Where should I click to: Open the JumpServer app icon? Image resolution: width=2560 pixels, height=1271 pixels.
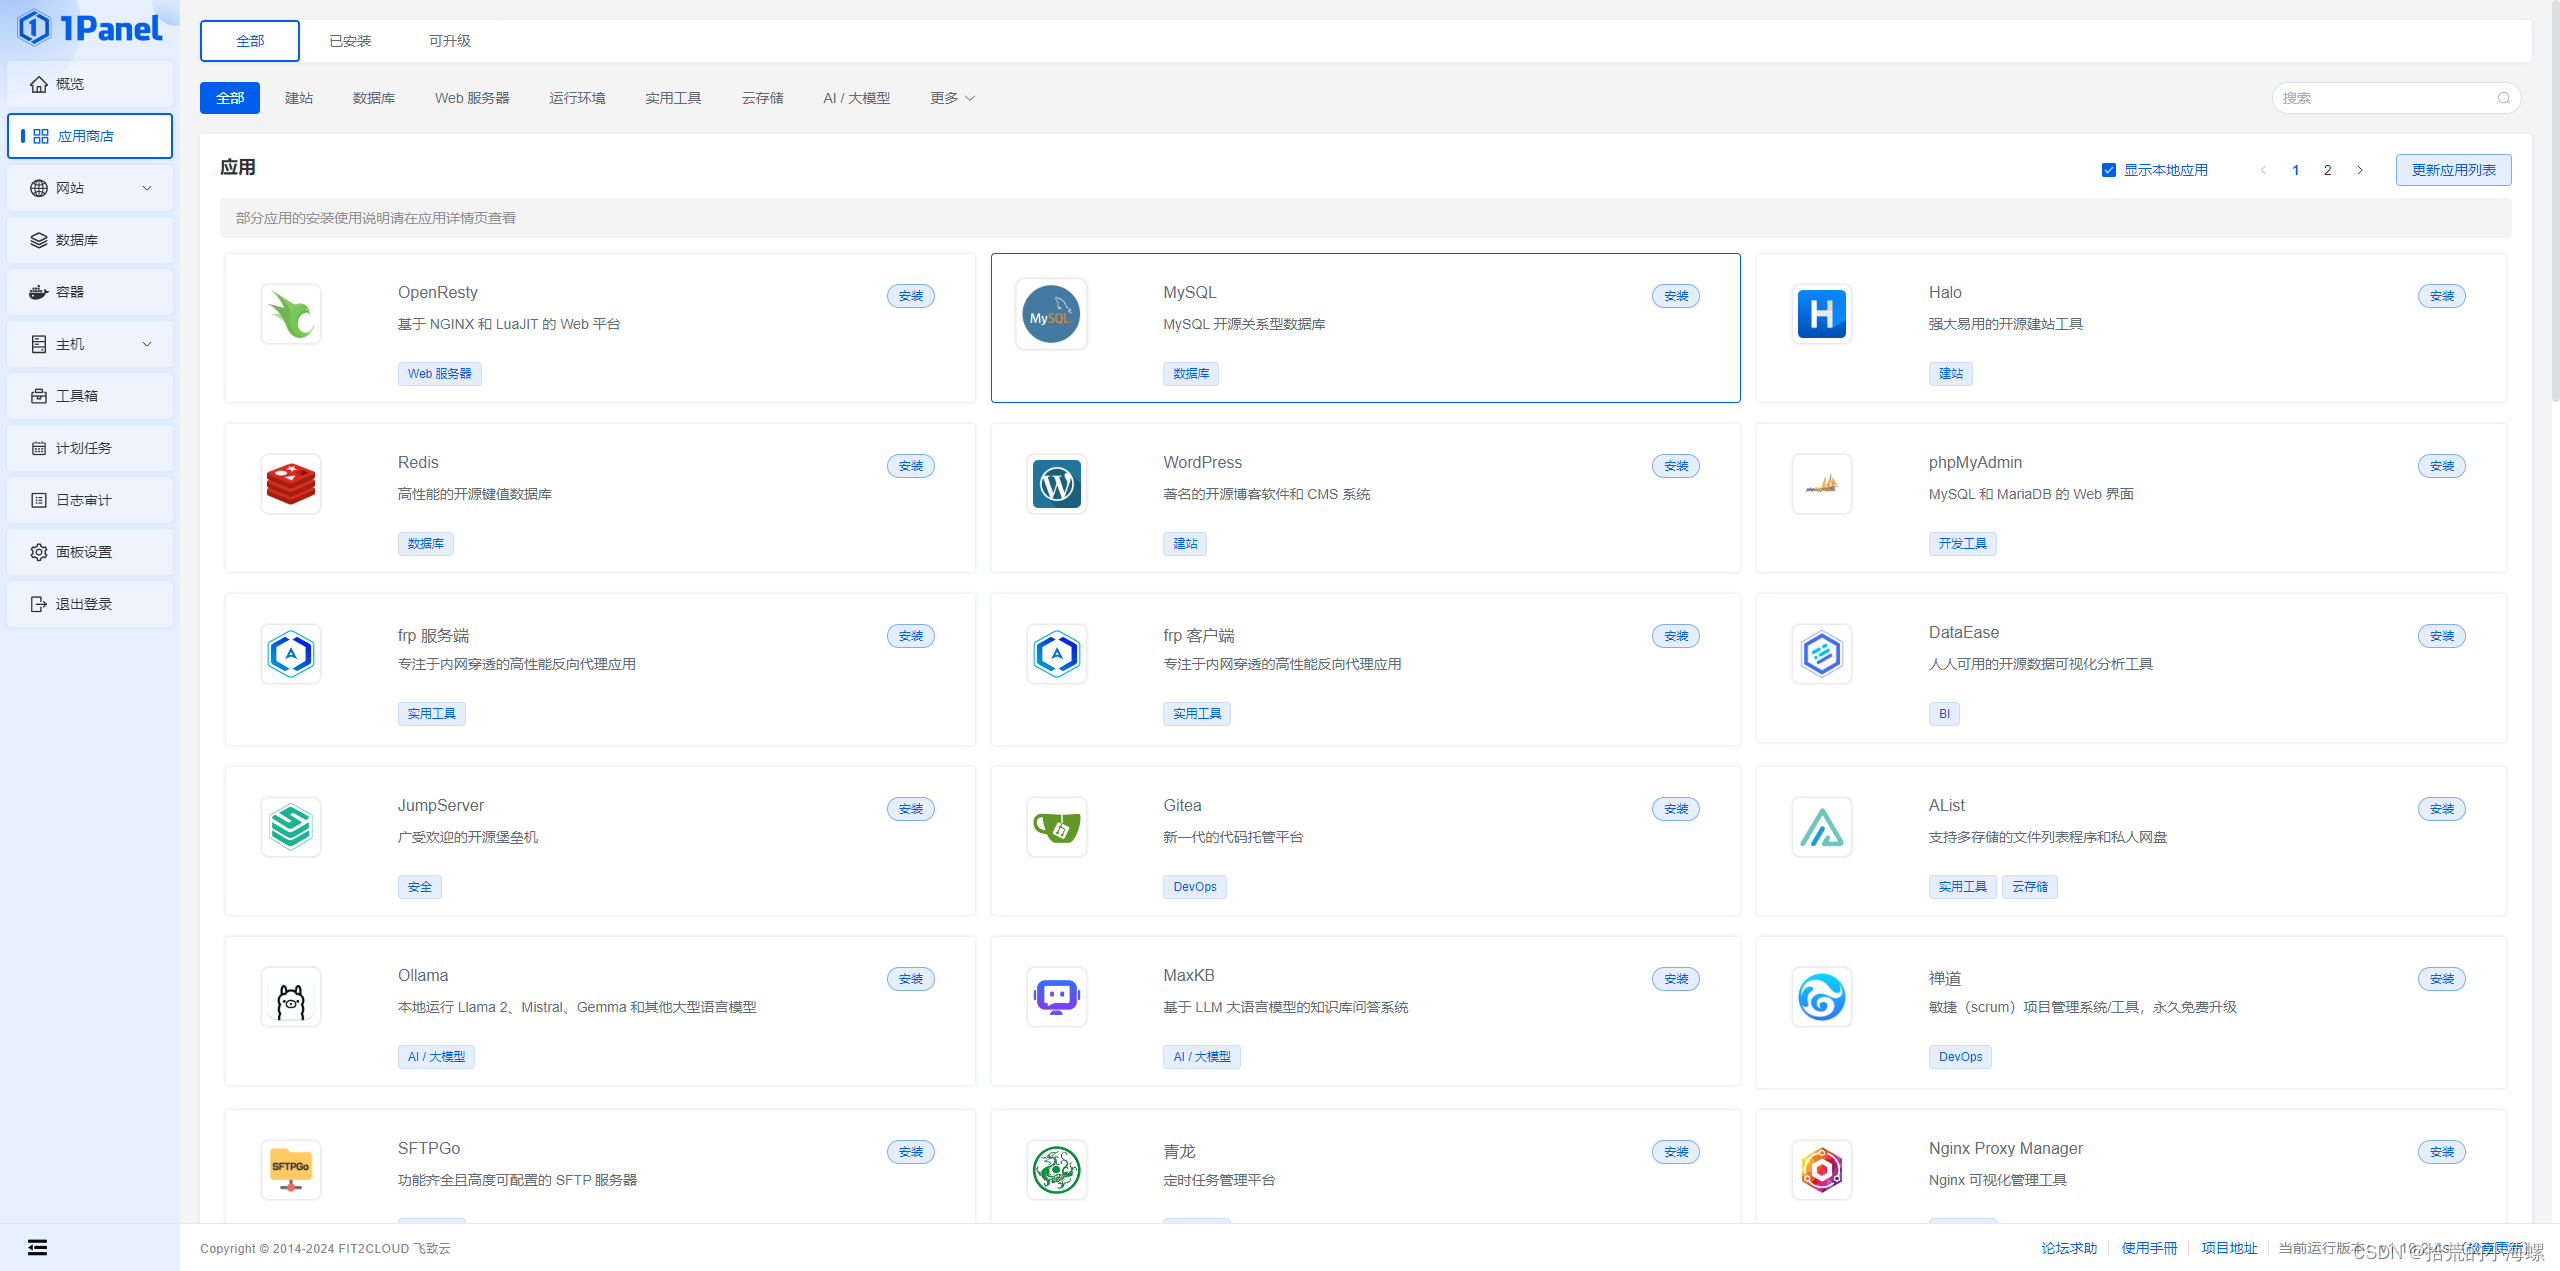point(291,827)
